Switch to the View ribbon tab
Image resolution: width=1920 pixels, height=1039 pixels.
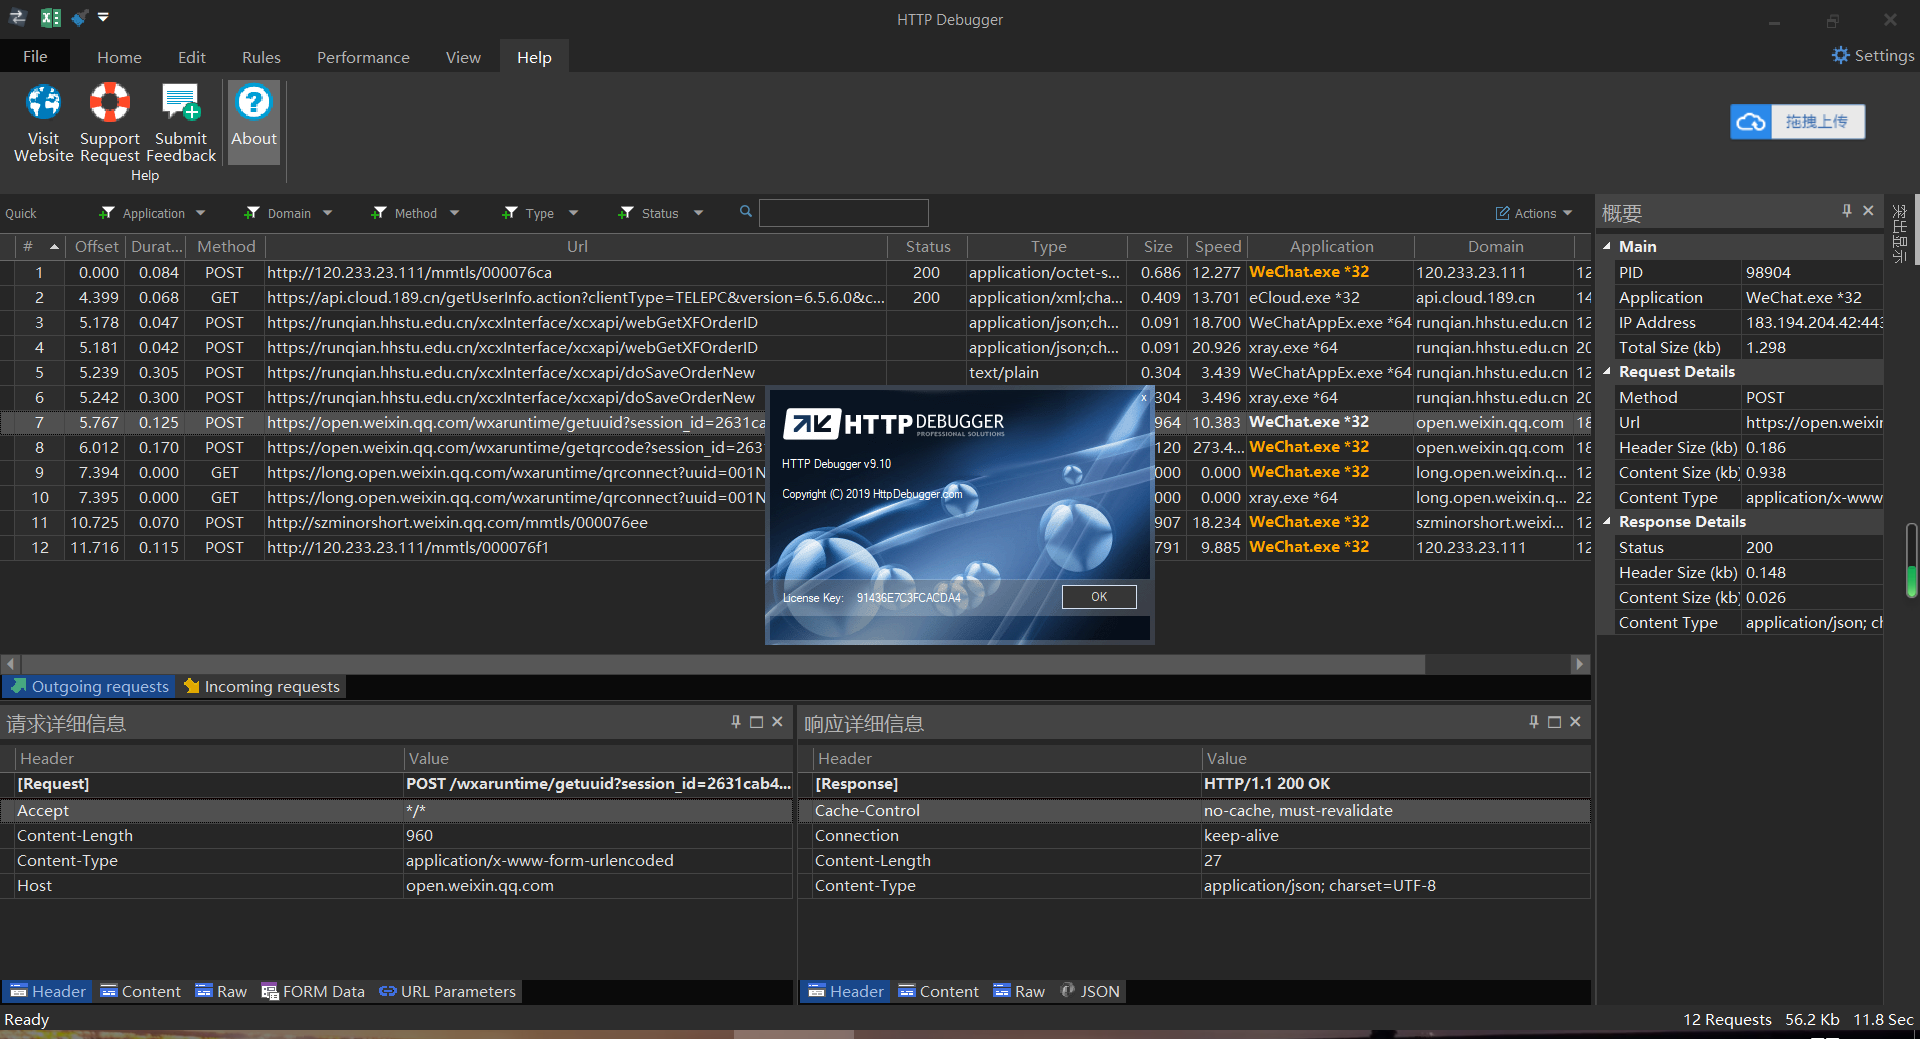point(463,57)
